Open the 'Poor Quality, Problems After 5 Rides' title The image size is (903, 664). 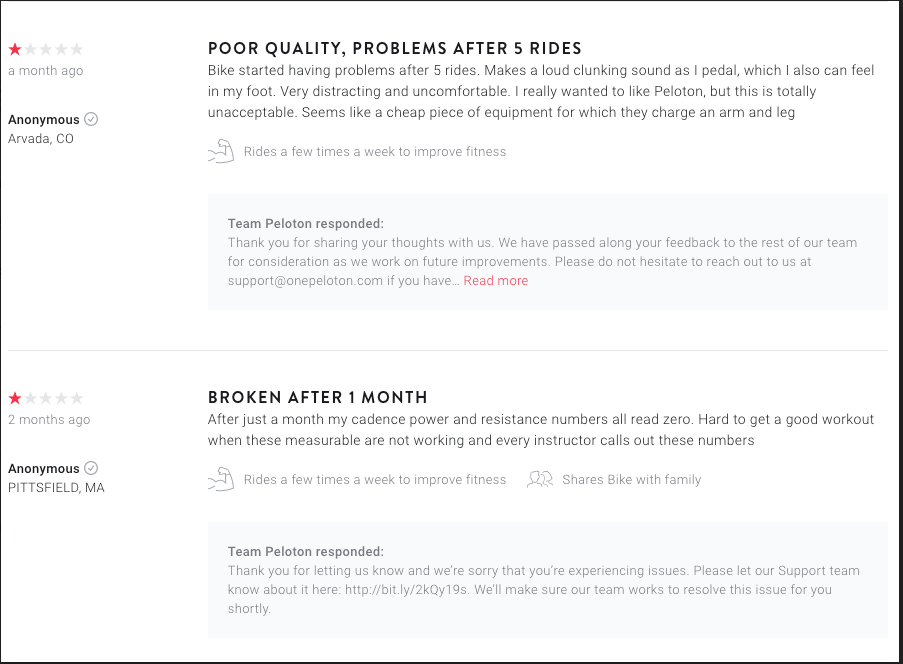pyautogui.click(x=395, y=48)
